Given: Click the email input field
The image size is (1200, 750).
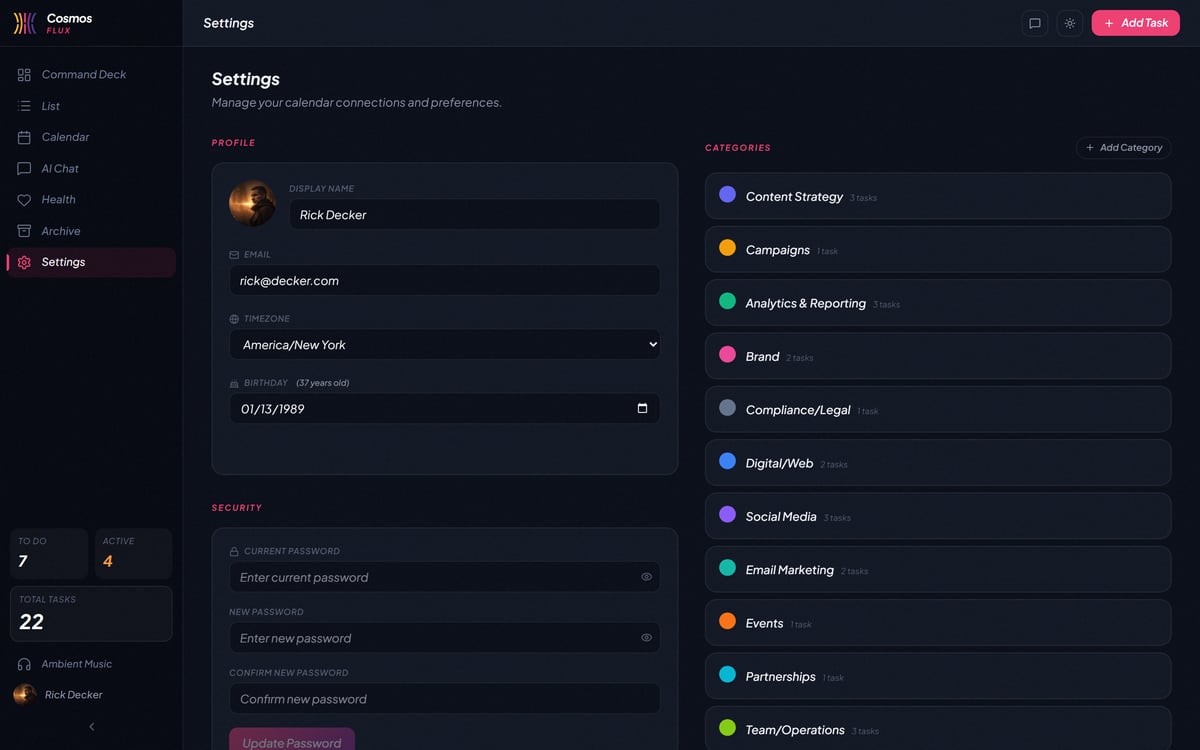Looking at the screenshot, I should tap(445, 280).
